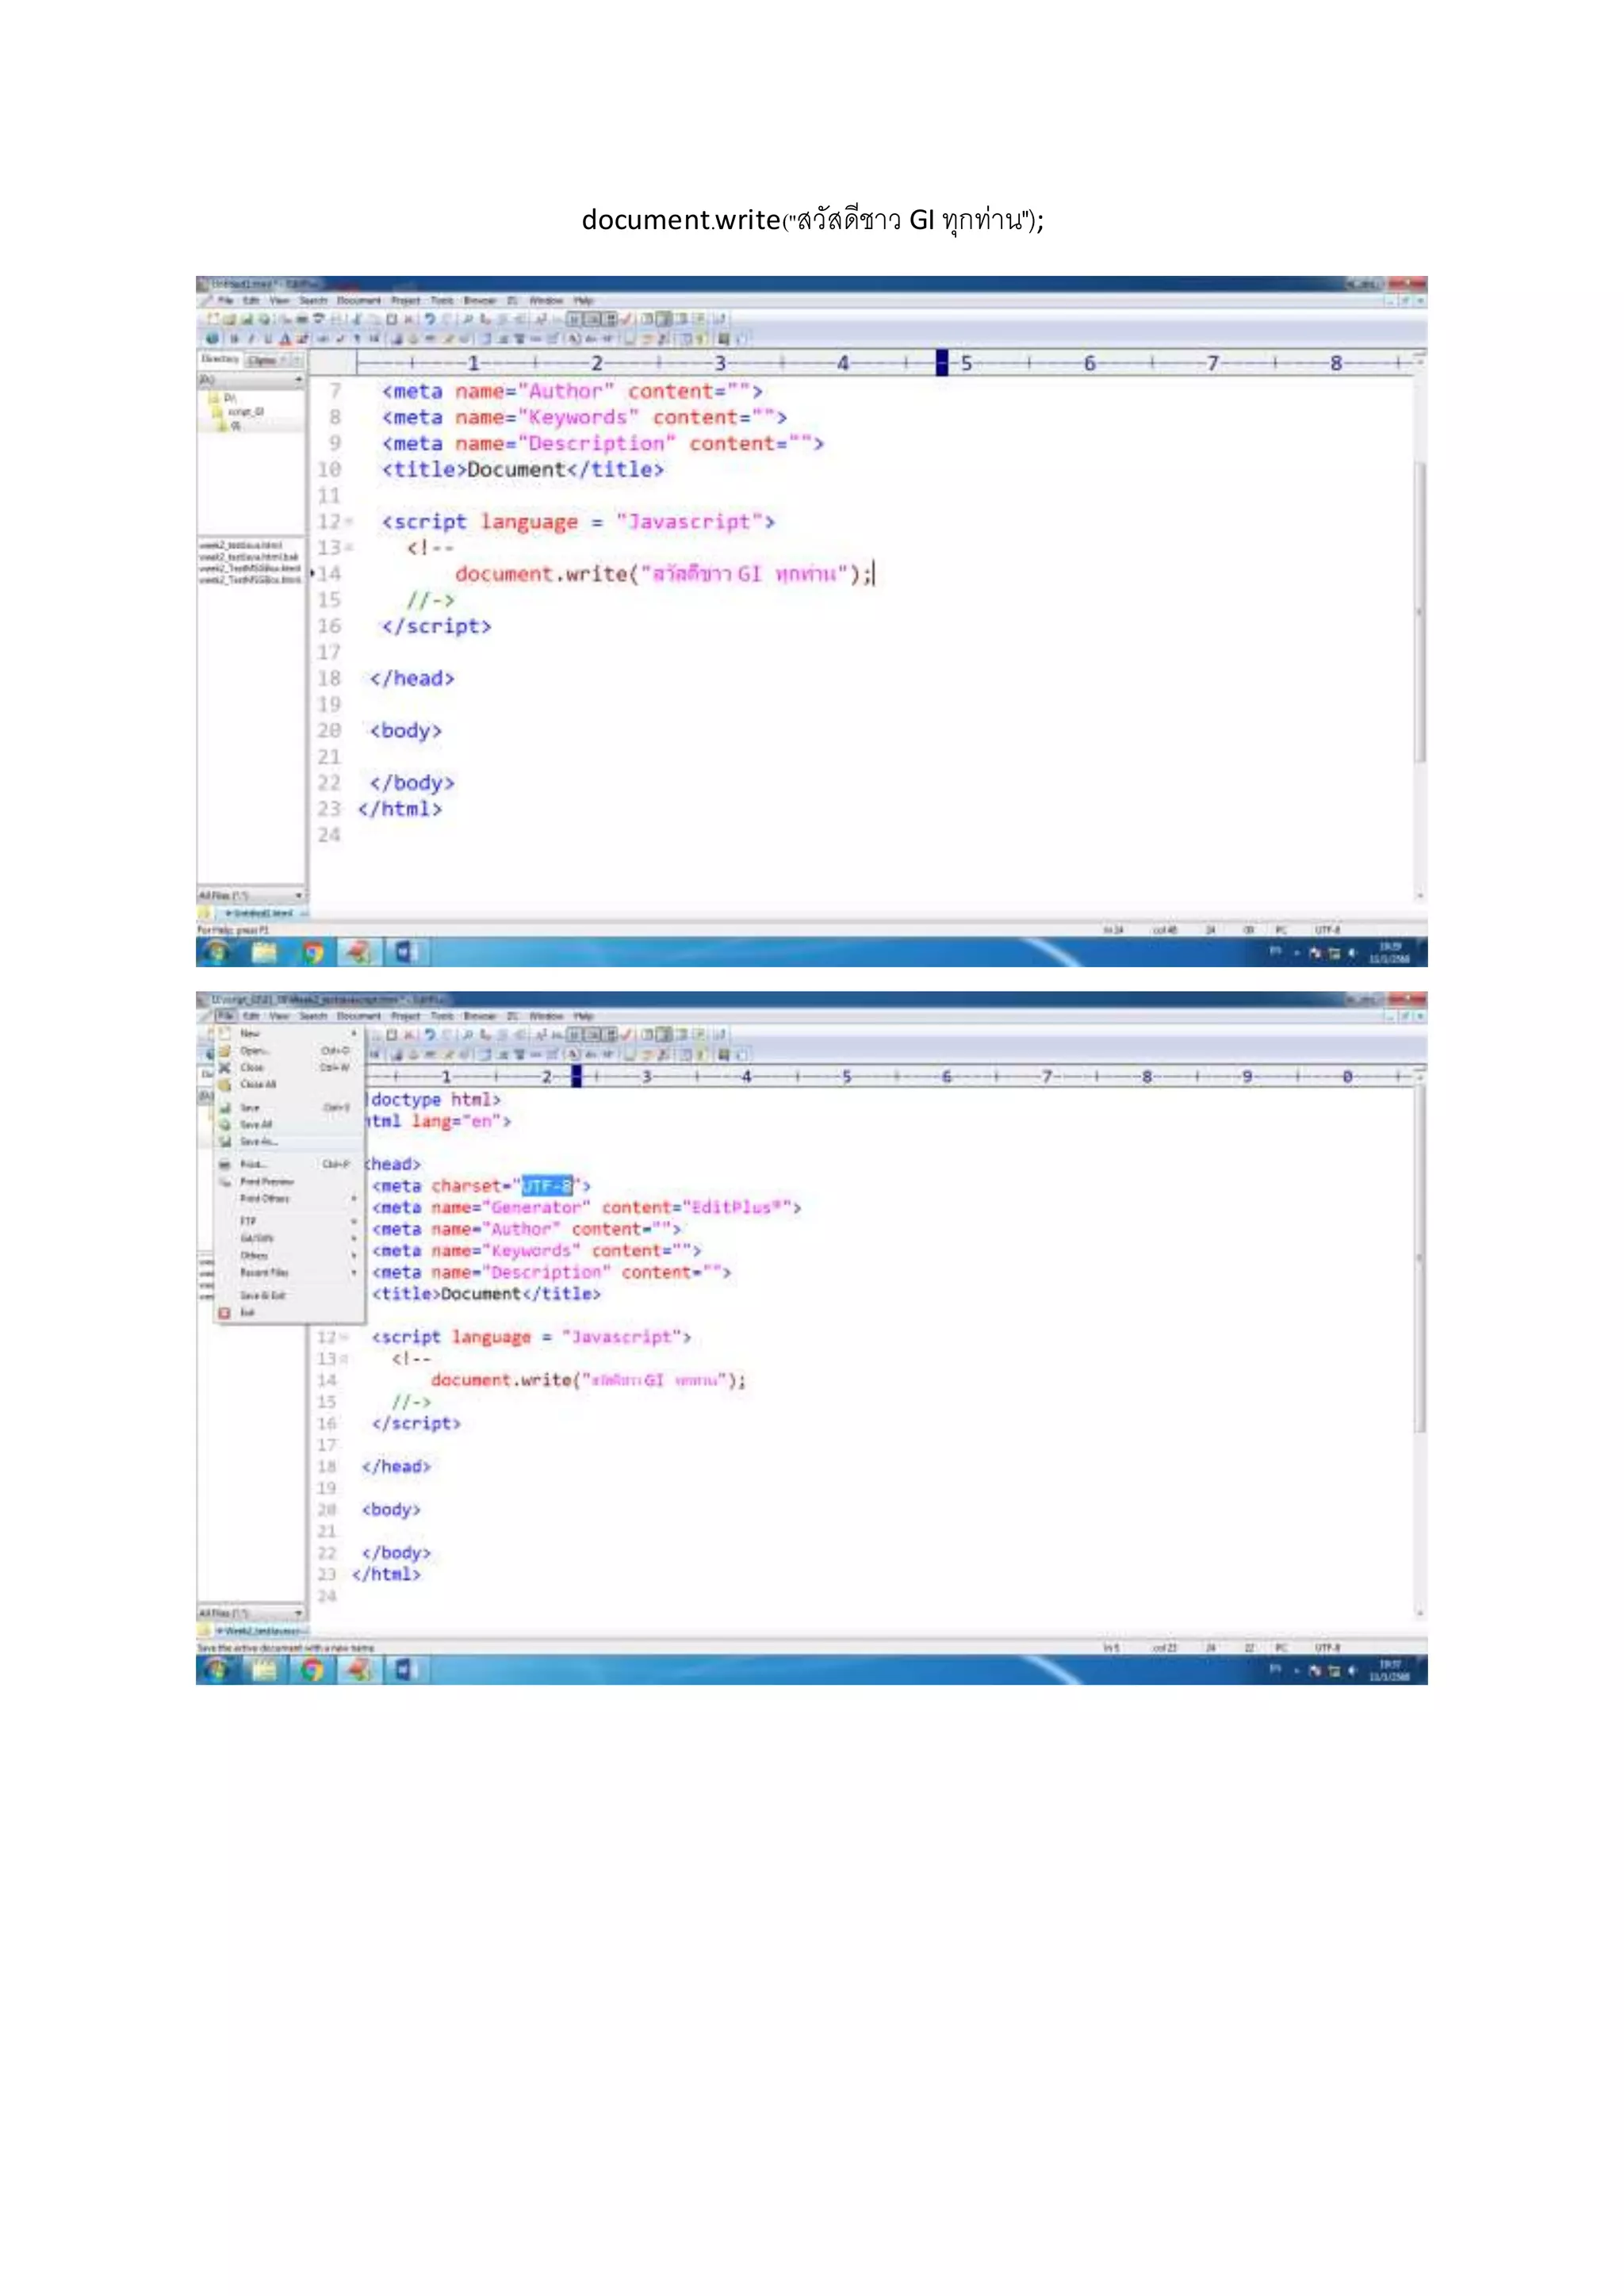Viewport: 1624px width, 2296px height.
Task: Click File Explorer icon on upper taskbar
Action: coord(264,952)
